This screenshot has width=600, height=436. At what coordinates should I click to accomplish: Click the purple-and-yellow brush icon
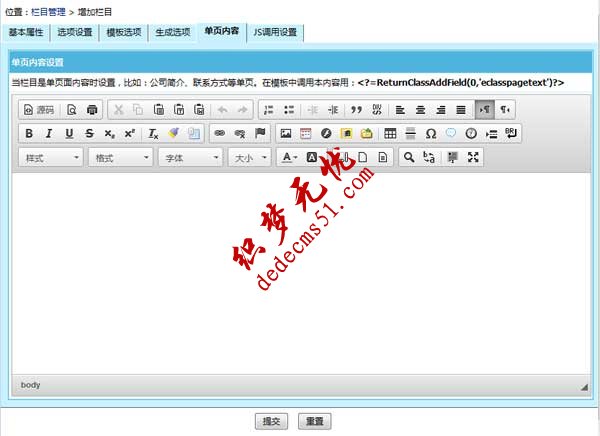click(173, 133)
